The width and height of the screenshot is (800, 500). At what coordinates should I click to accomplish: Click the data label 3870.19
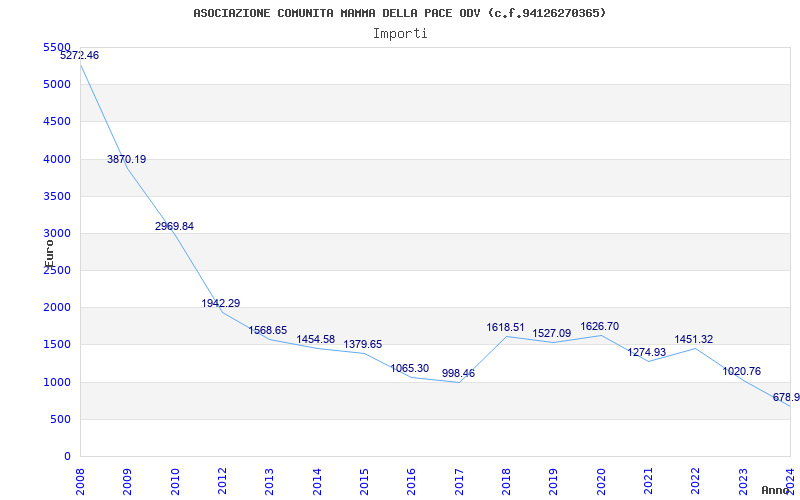(x=127, y=159)
